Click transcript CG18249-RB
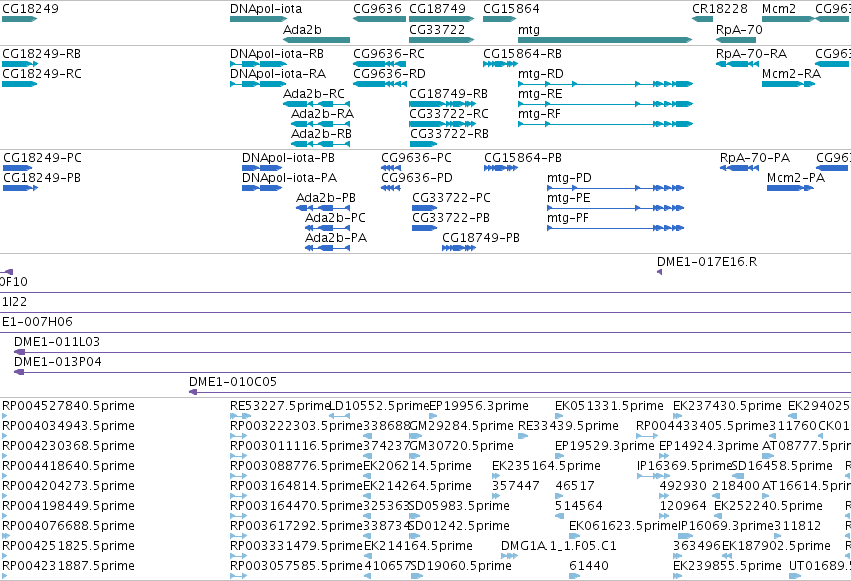Image resolution: width=851 pixels, height=581 pixels. pos(41,54)
